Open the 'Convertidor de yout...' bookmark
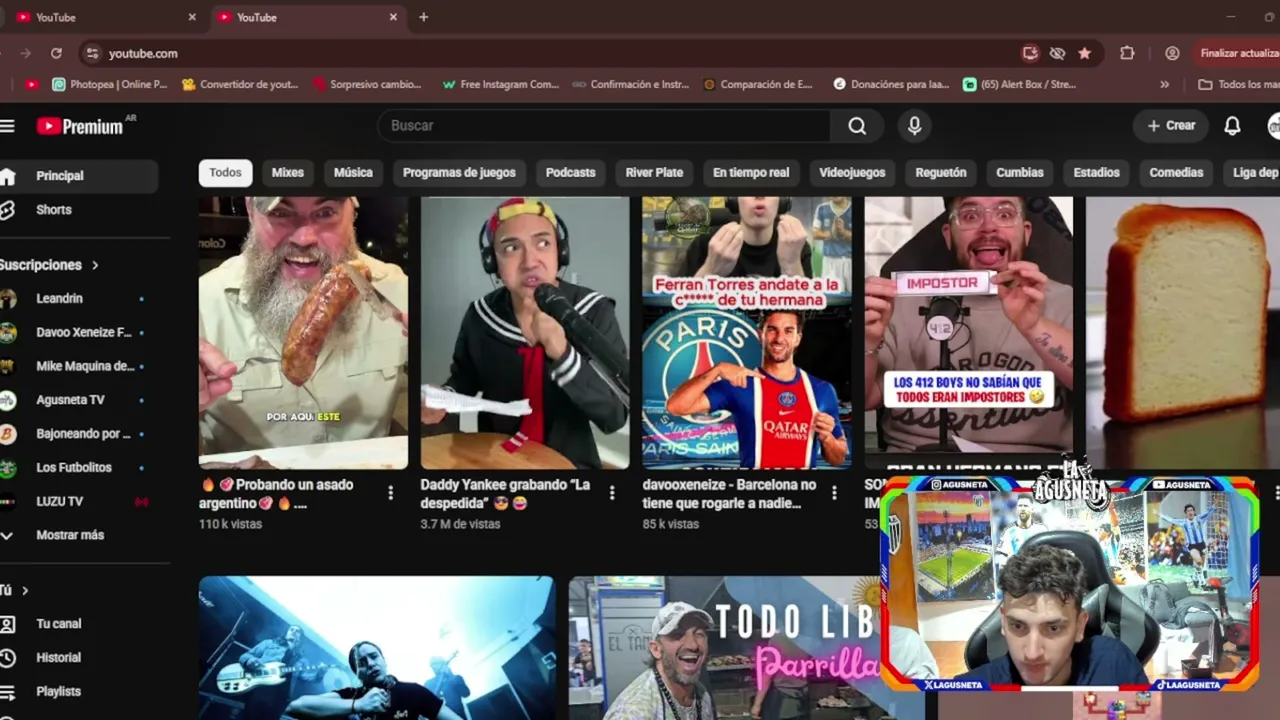 (240, 84)
